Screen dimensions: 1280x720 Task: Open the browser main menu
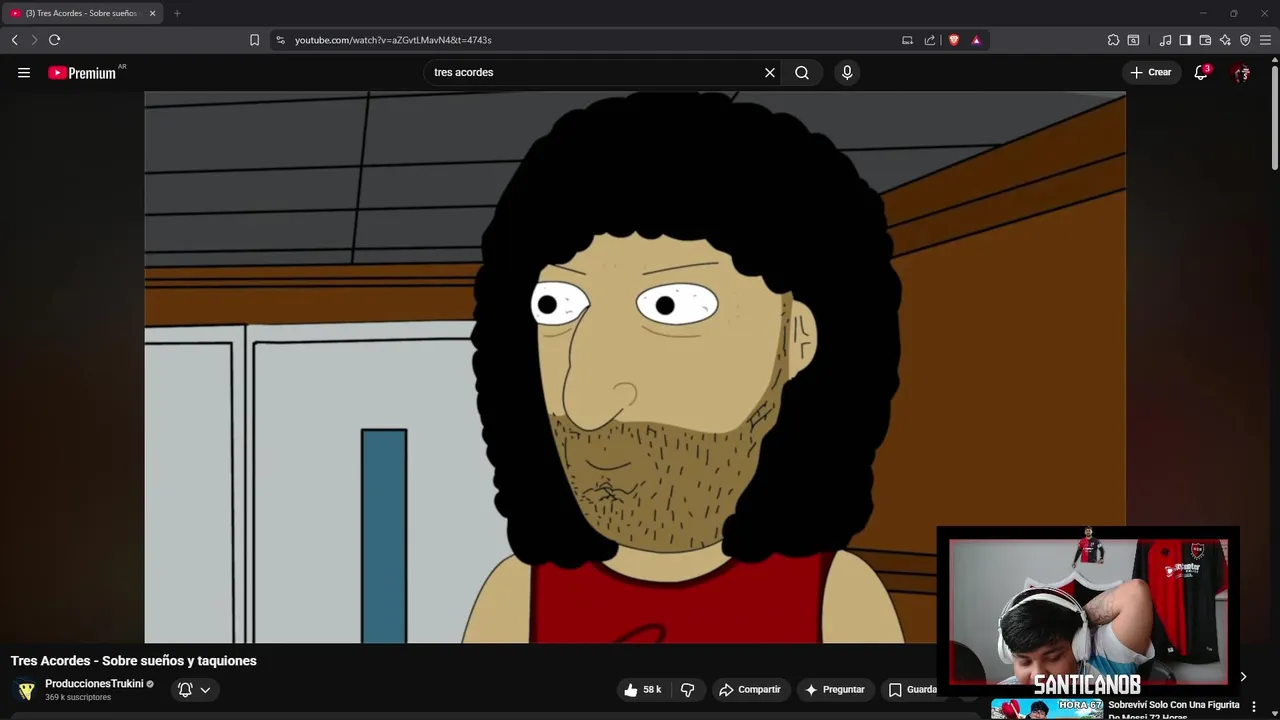(1265, 40)
